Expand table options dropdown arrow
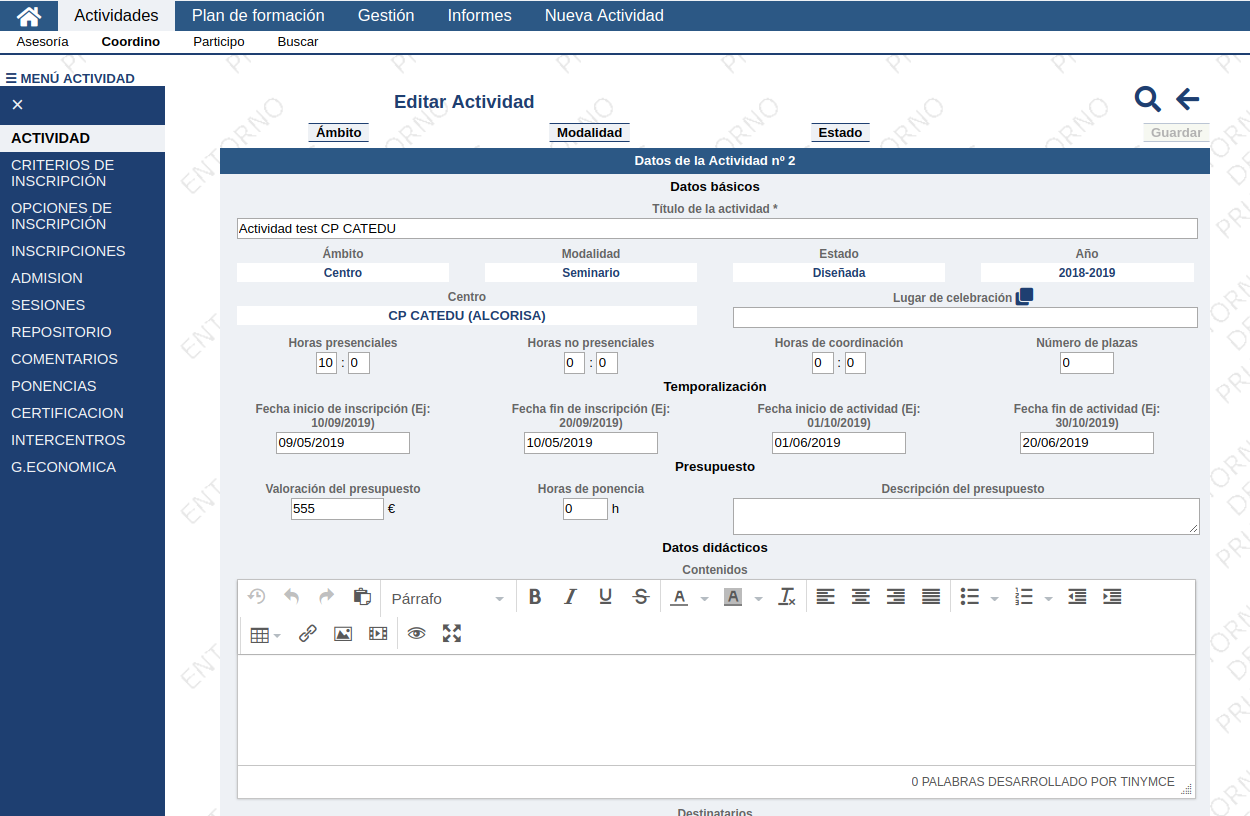The width and height of the screenshot is (1250, 816). point(278,635)
